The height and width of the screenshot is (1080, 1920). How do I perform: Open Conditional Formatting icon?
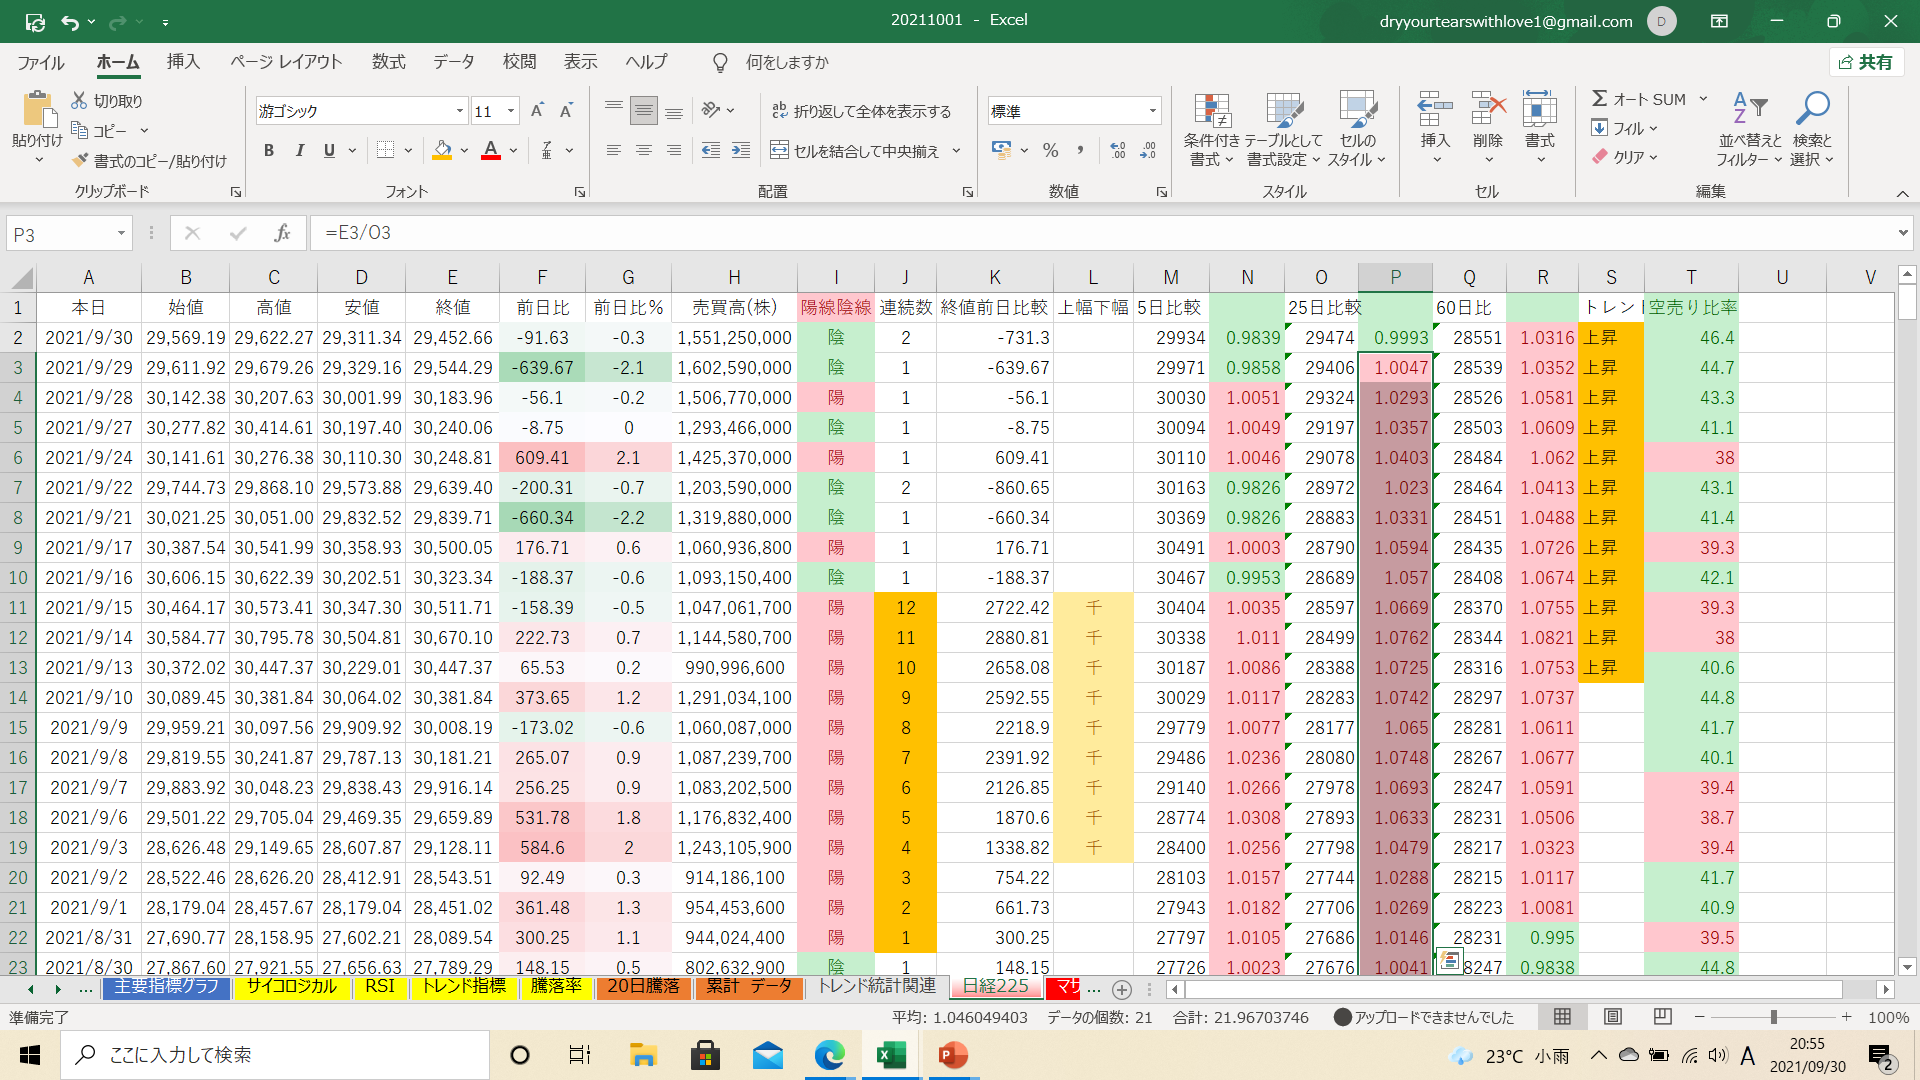1211,111
